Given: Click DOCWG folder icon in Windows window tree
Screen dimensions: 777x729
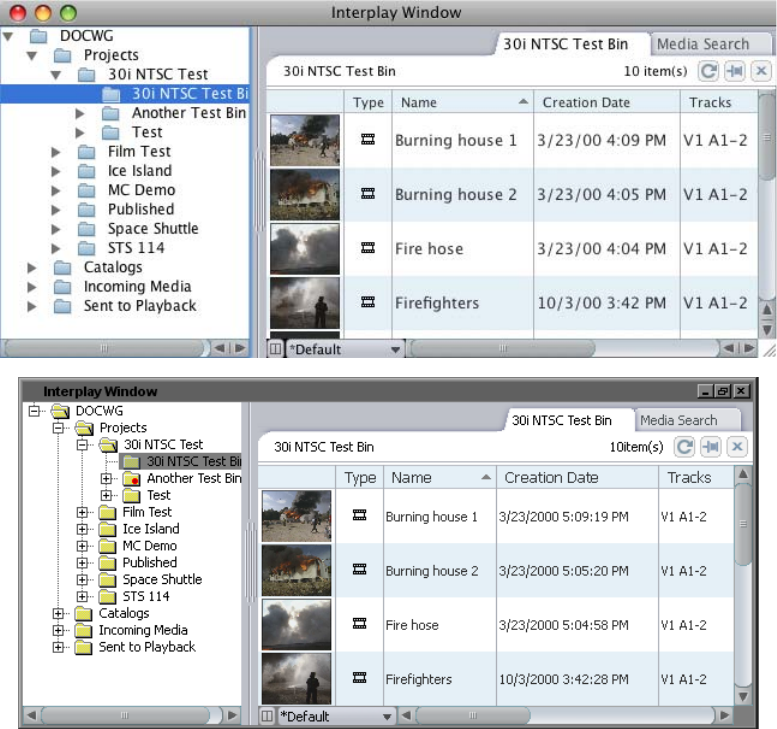Looking at the screenshot, I should pyautogui.click(x=60, y=411).
